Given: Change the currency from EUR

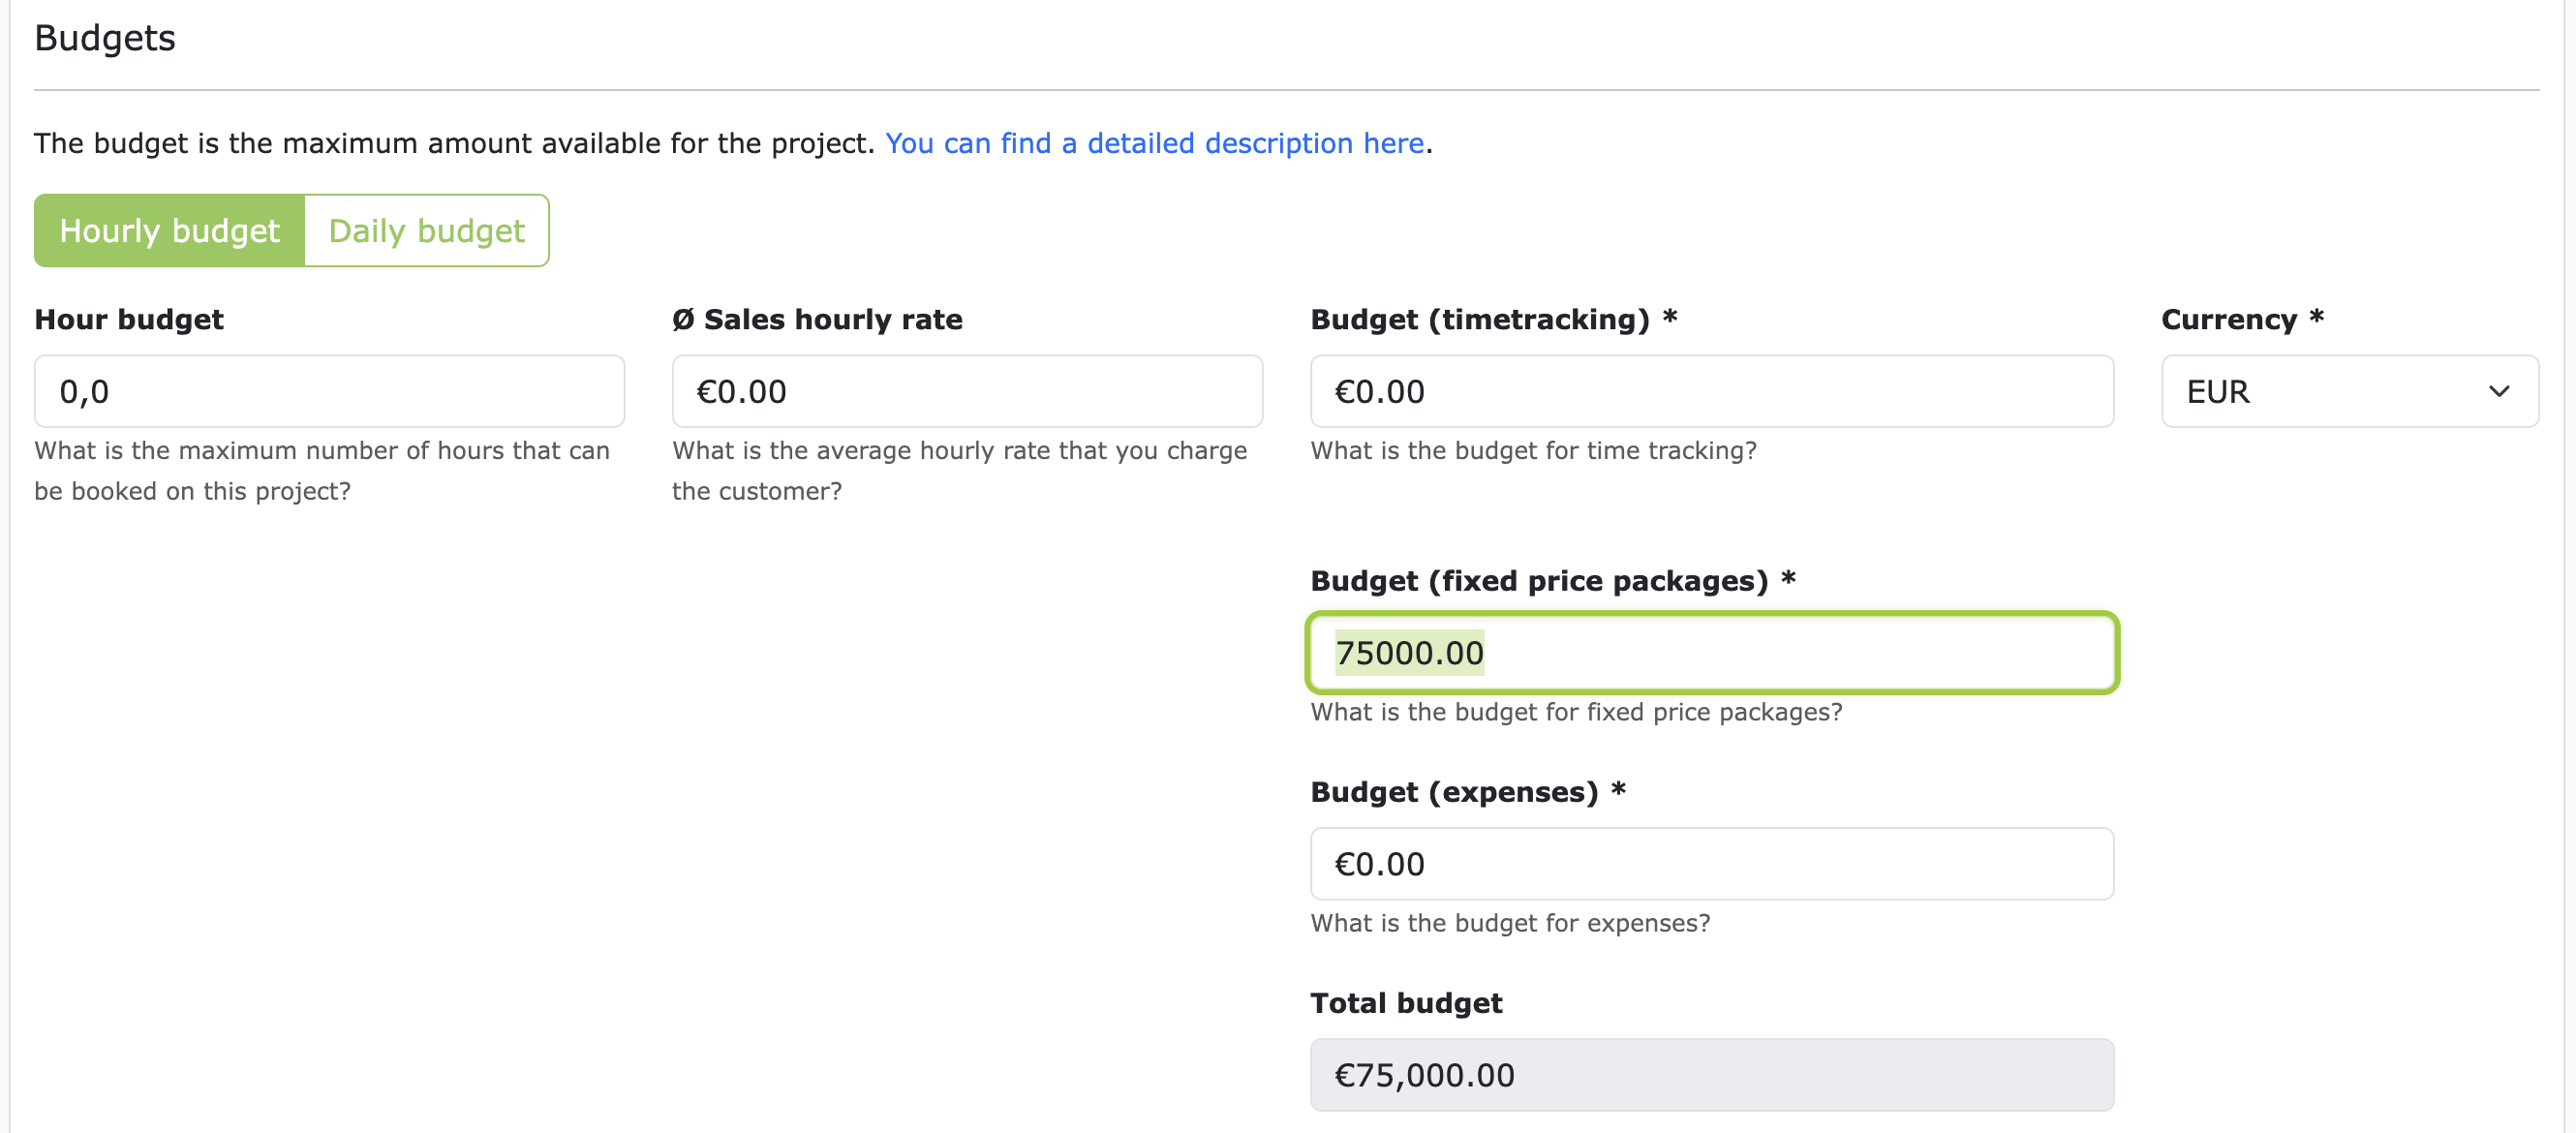Looking at the screenshot, I should (2349, 391).
